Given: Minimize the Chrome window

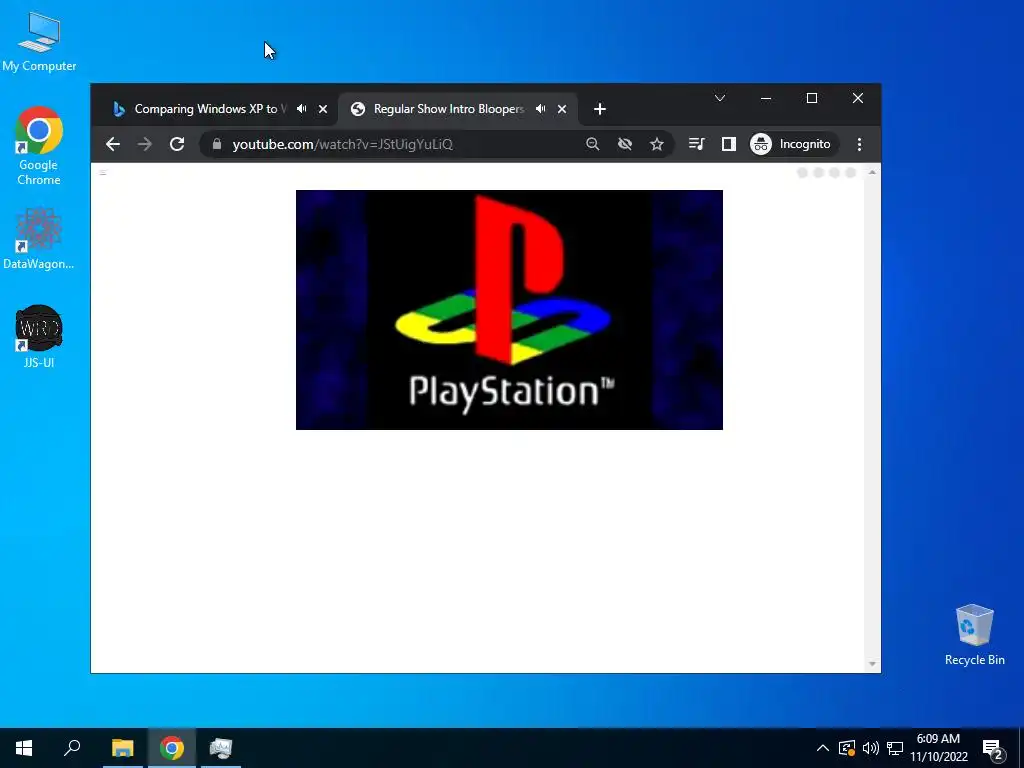Looking at the screenshot, I should [766, 98].
